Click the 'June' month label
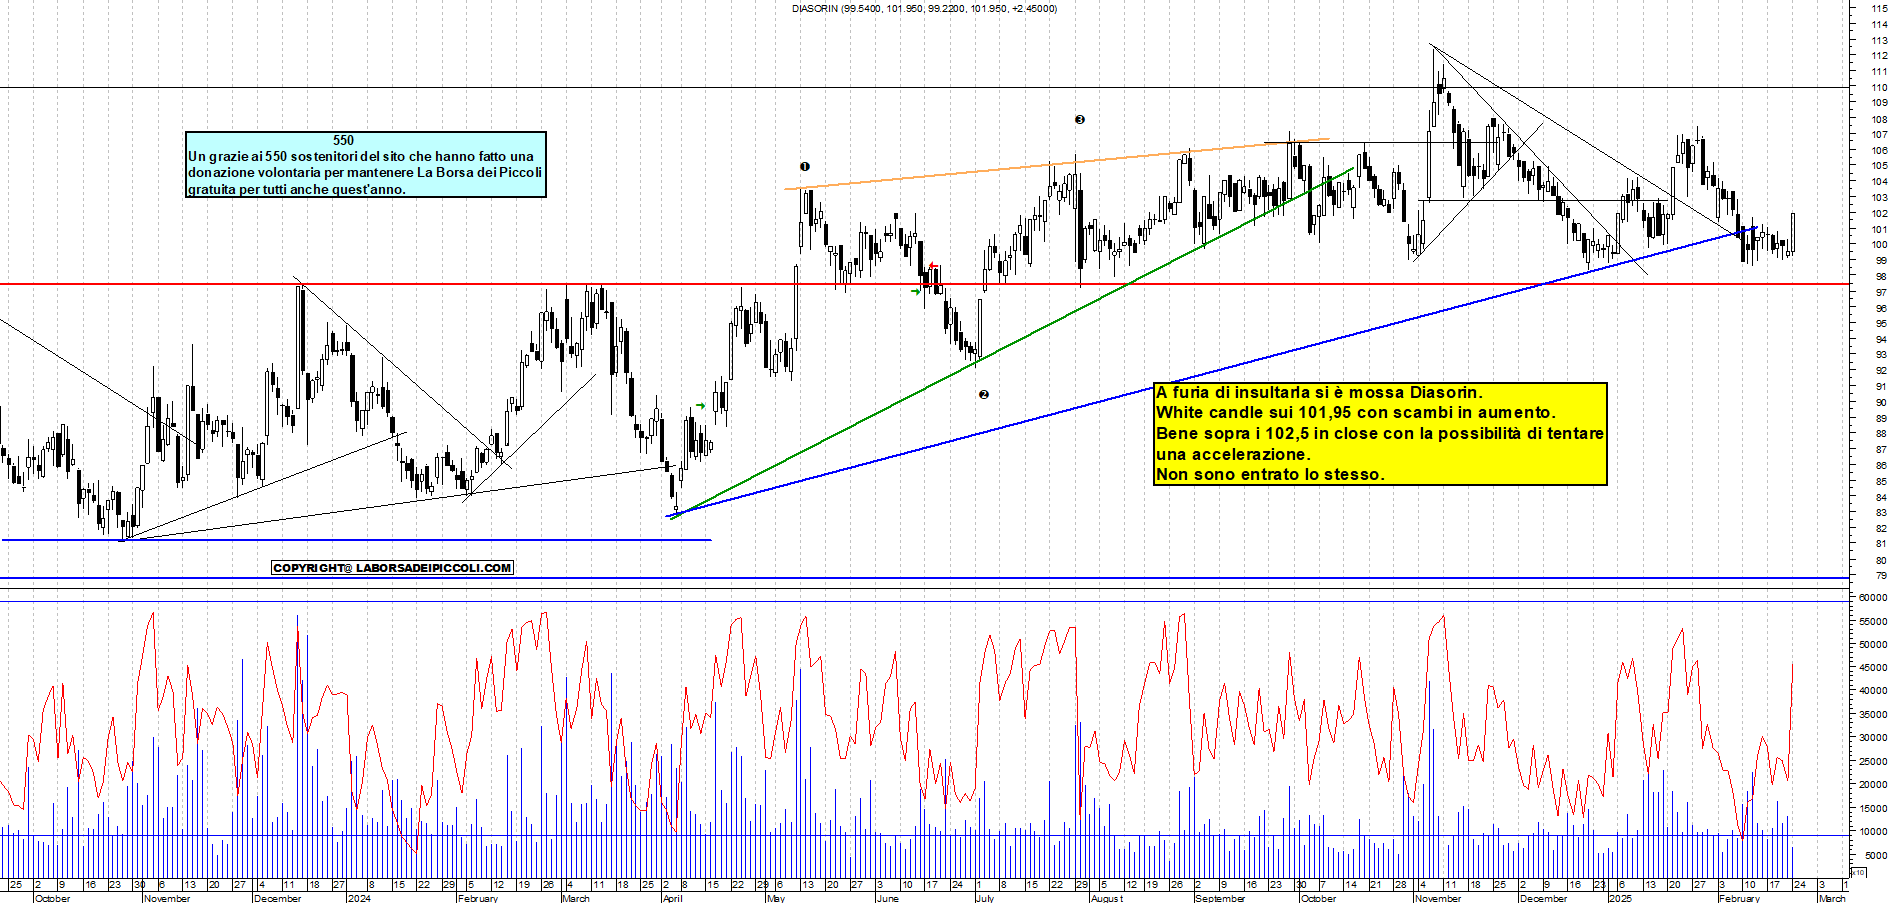 [888, 898]
